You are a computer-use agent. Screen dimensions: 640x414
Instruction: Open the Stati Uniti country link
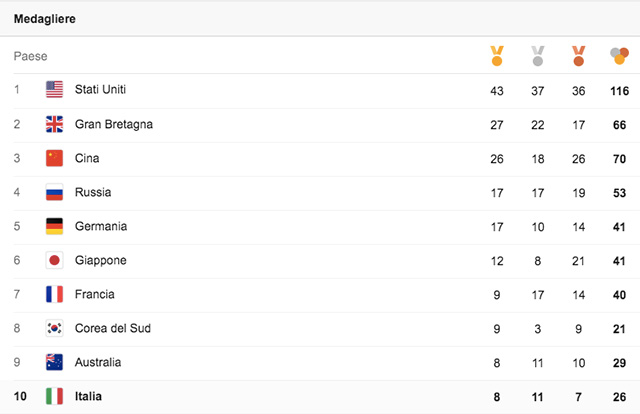[100, 90]
